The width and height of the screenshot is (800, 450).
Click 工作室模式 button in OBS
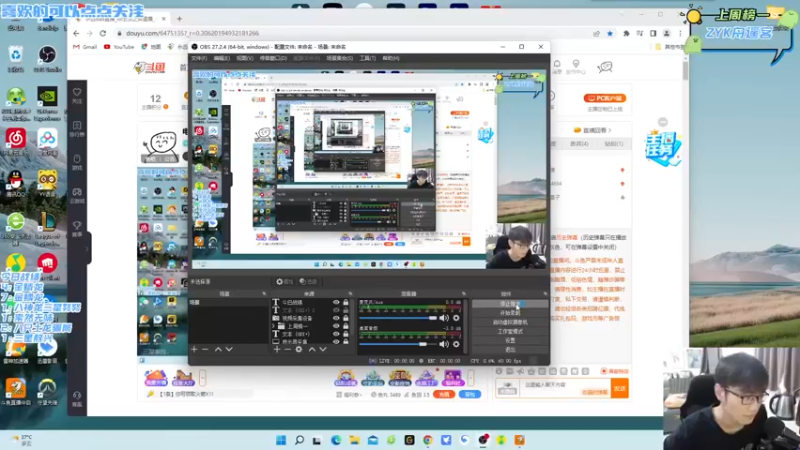(510, 331)
